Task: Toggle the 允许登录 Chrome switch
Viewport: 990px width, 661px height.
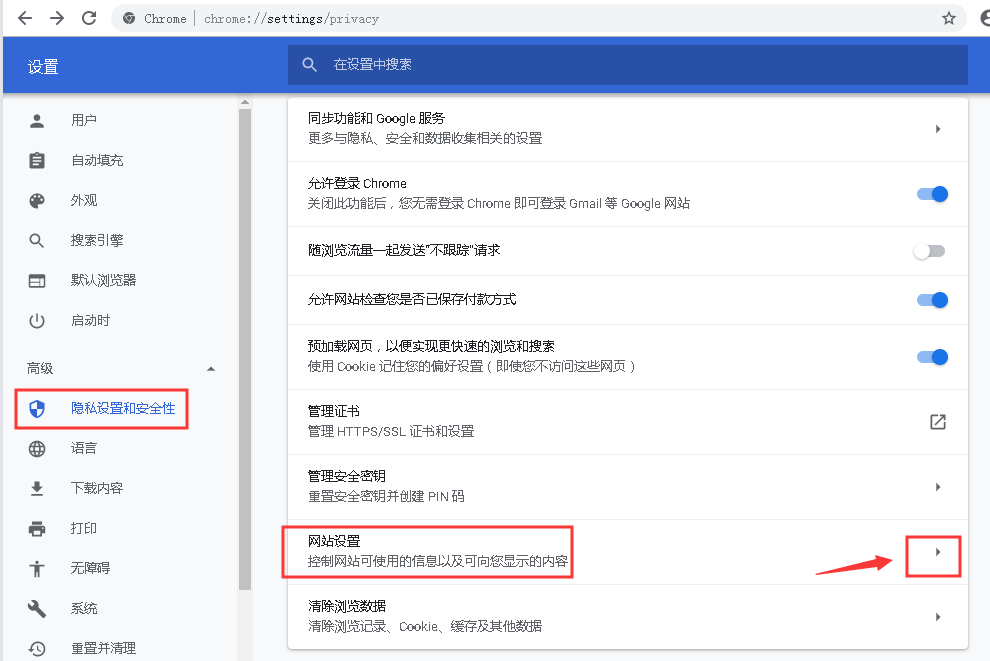Action: (x=933, y=194)
